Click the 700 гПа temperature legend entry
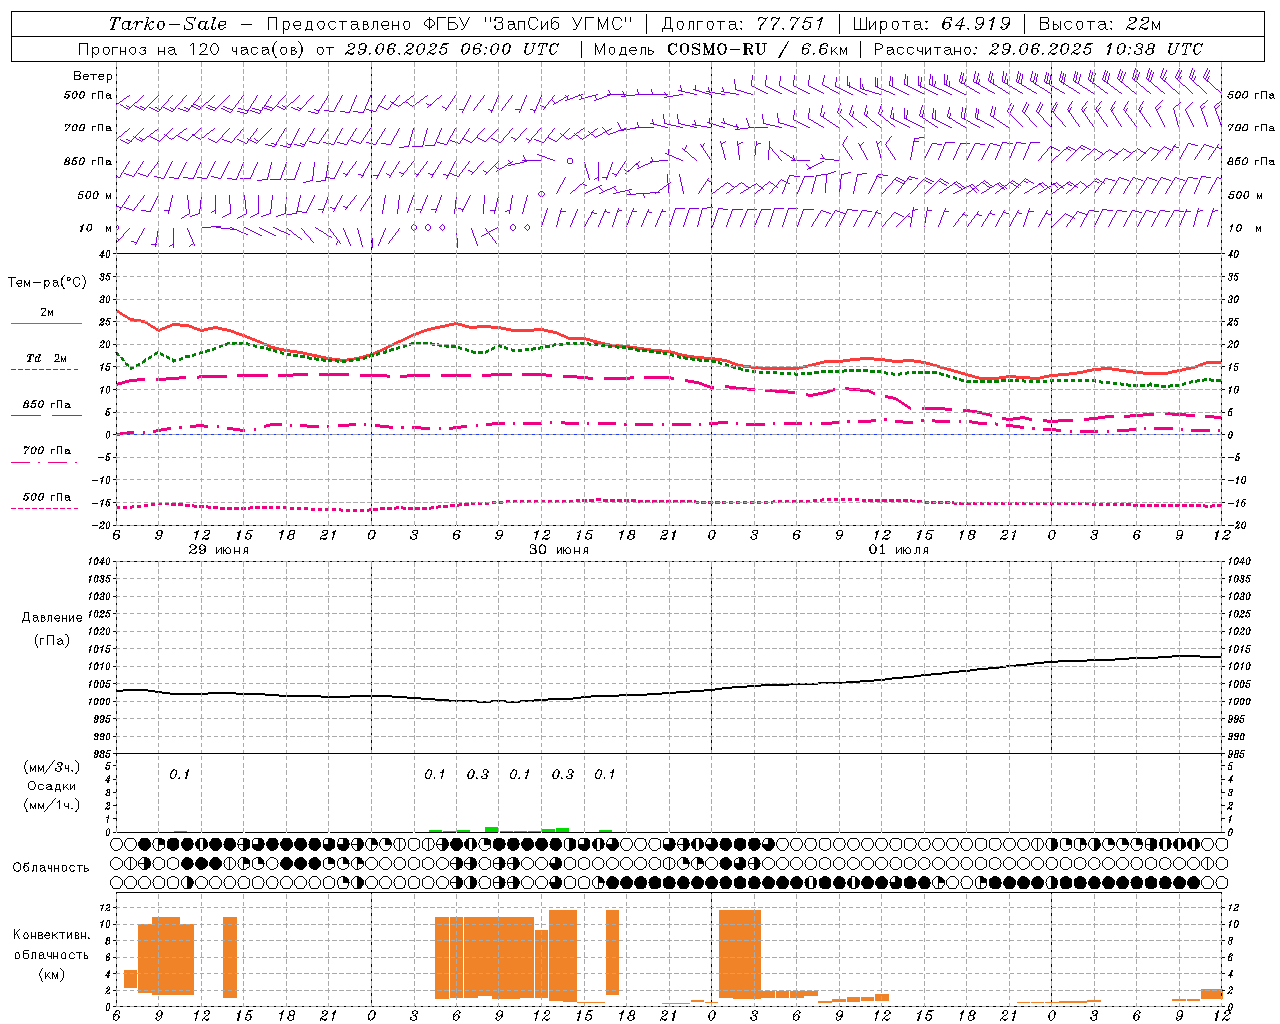Image resolution: width=1280 pixels, height=1024 pixels. tap(46, 452)
